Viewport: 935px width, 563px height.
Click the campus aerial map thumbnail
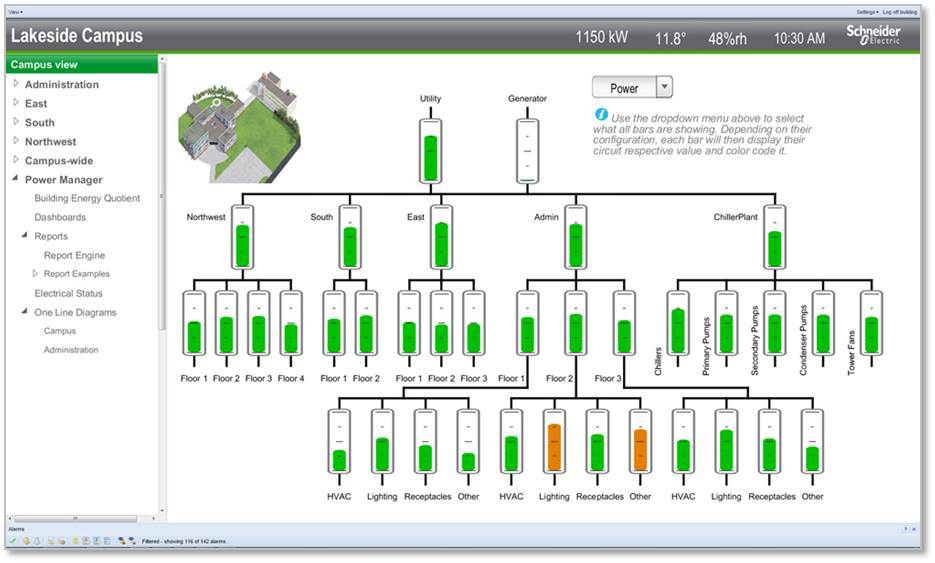tap(237, 125)
